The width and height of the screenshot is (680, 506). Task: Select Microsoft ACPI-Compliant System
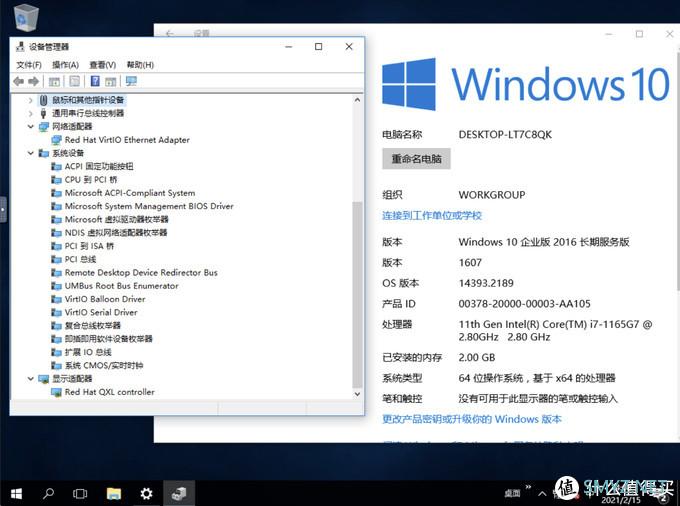pos(130,193)
